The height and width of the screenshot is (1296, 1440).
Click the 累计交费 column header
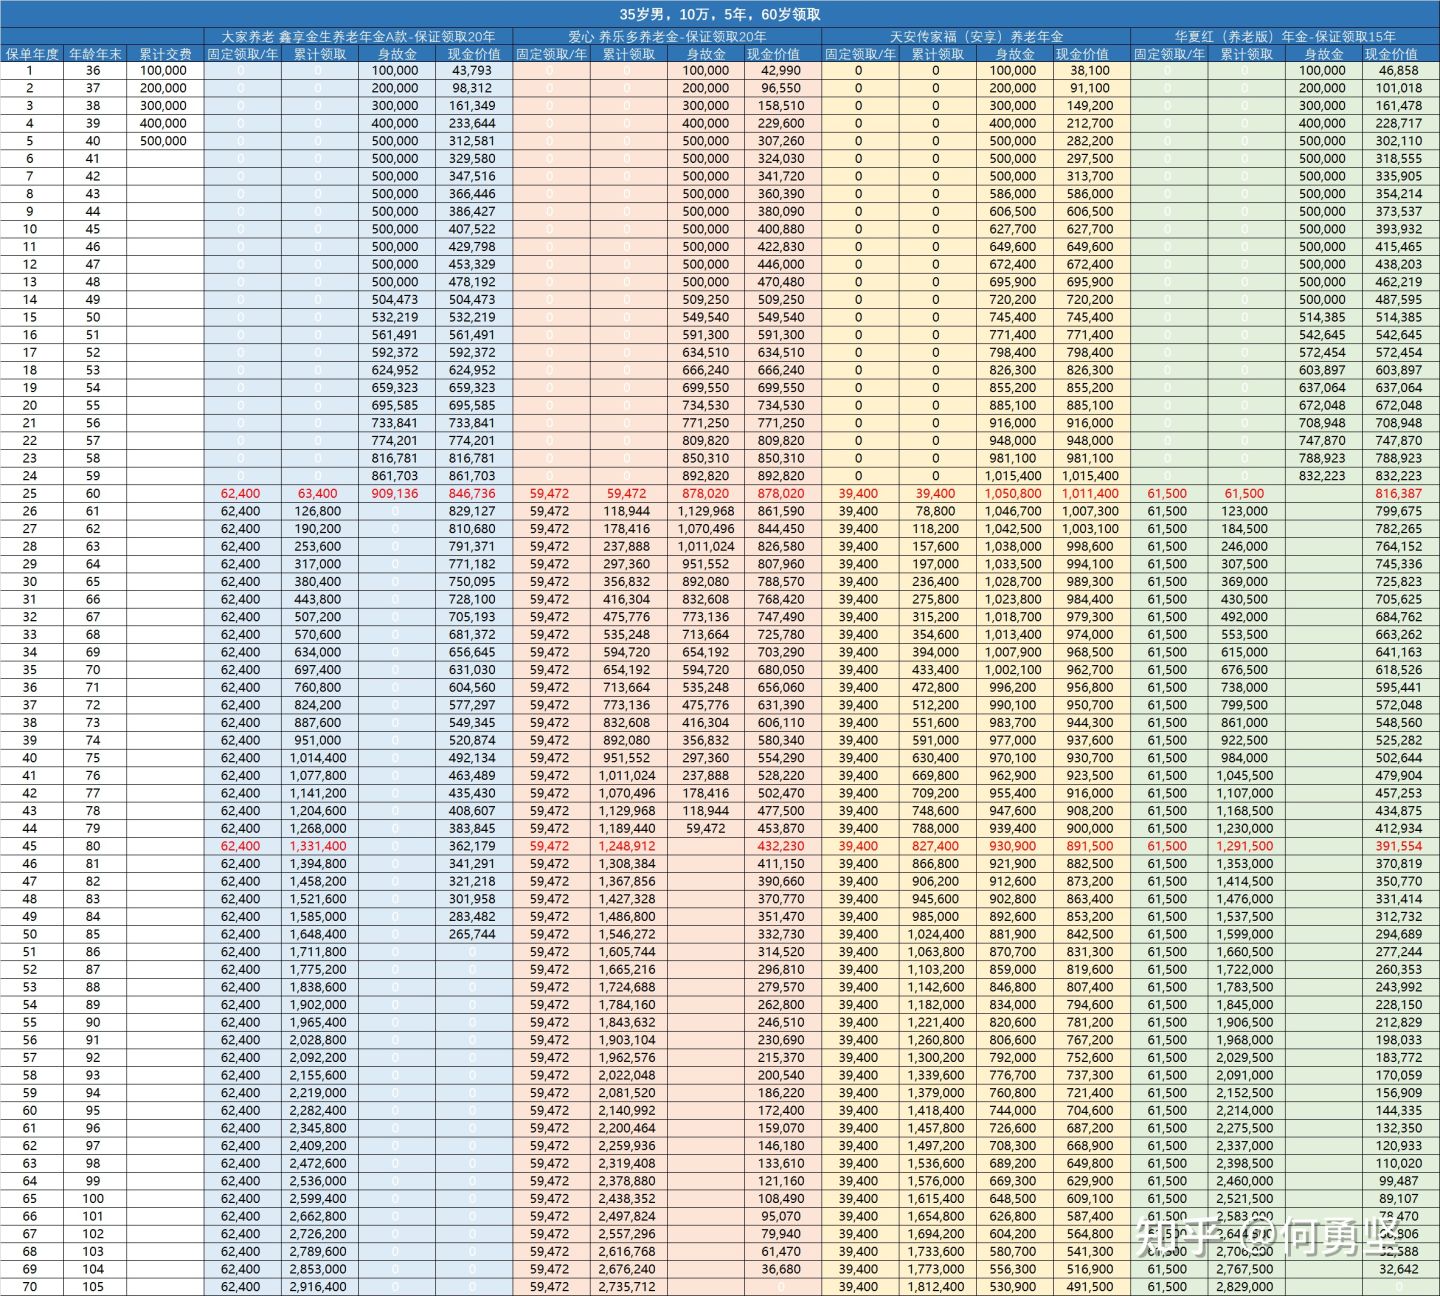point(165,54)
